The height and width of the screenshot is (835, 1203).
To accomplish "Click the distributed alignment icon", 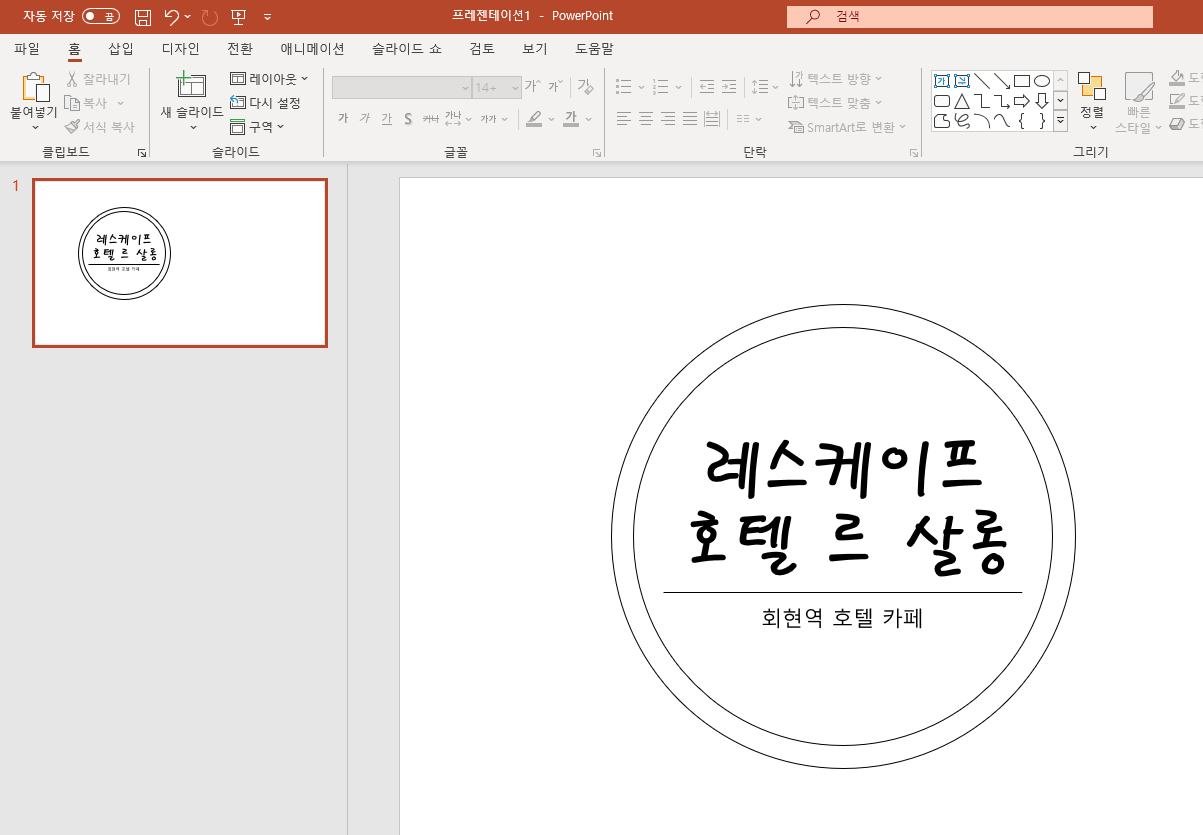I will pos(712,119).
